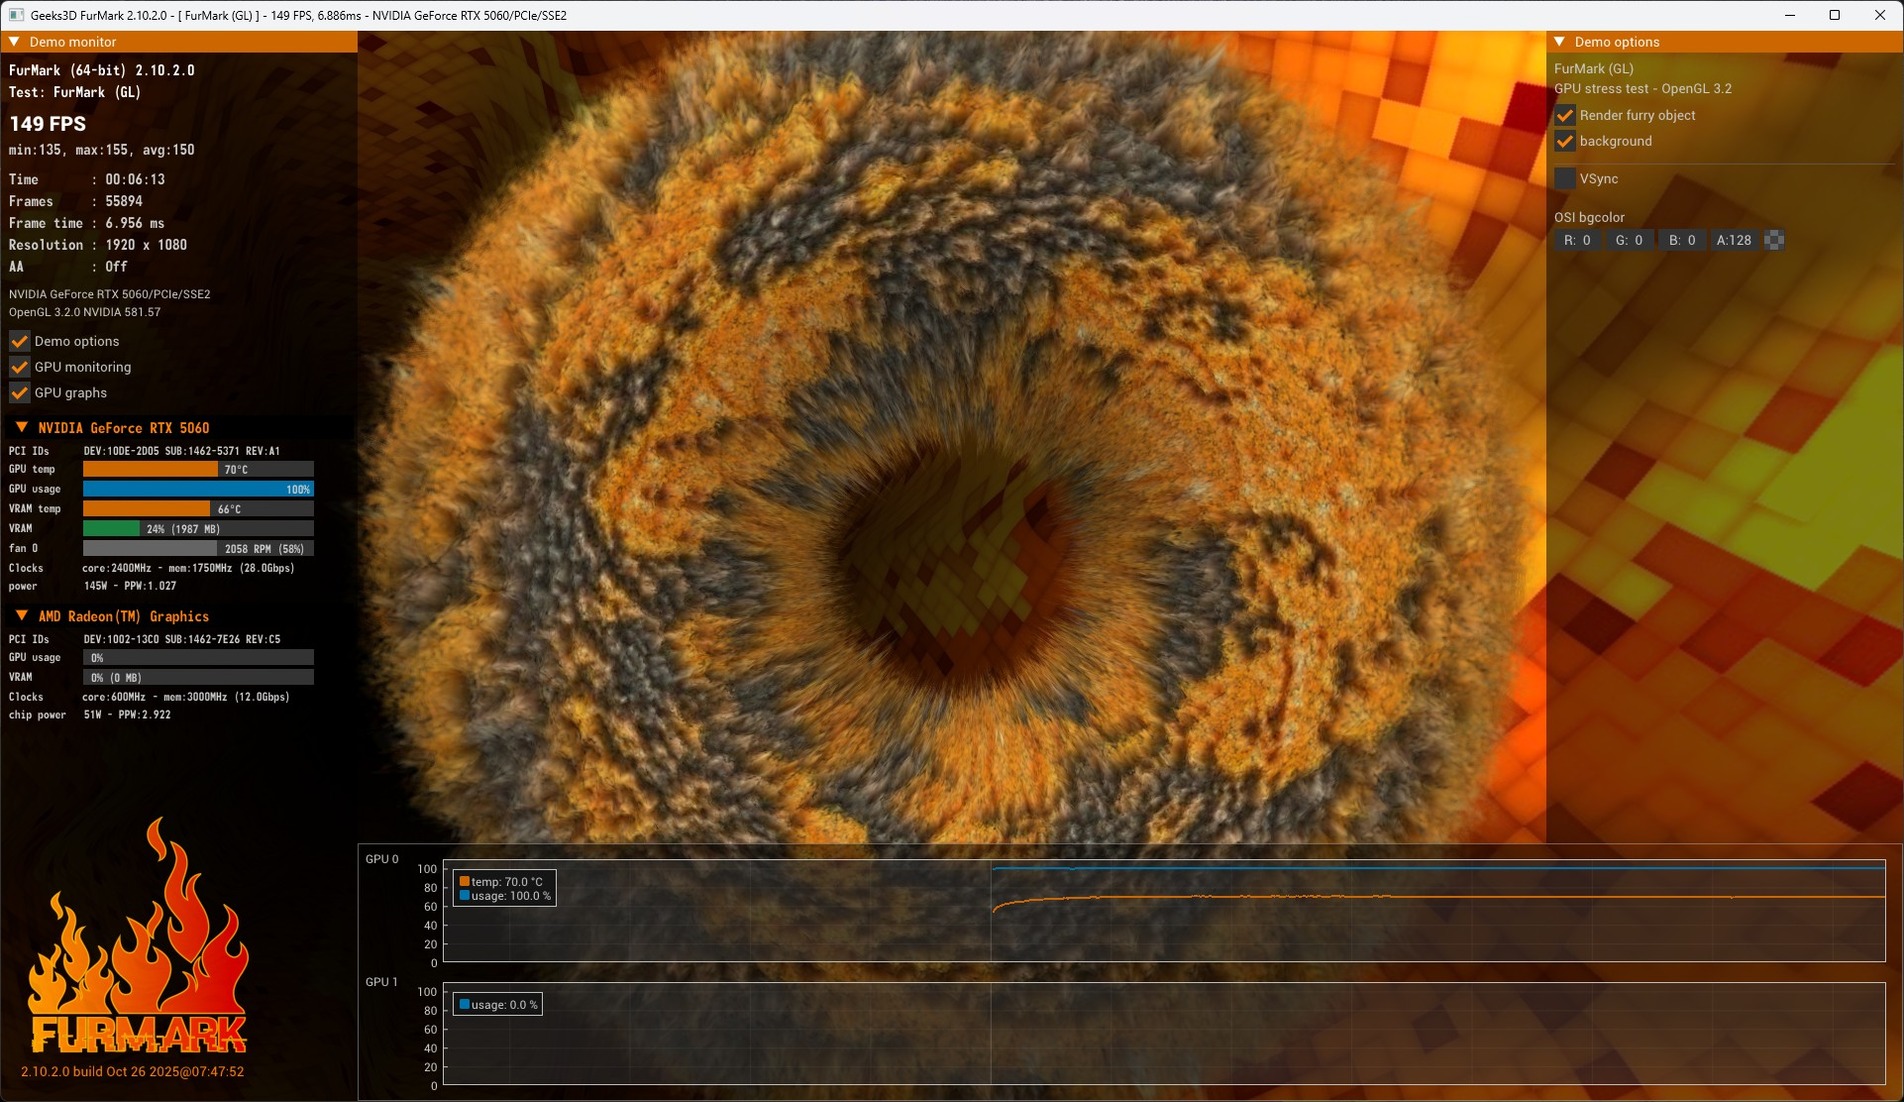1904x1102 pixels.
Task: Collapse the AMD Radeon(TM) Graphics section
Action: pyautogui.click(x=21, y=616)
